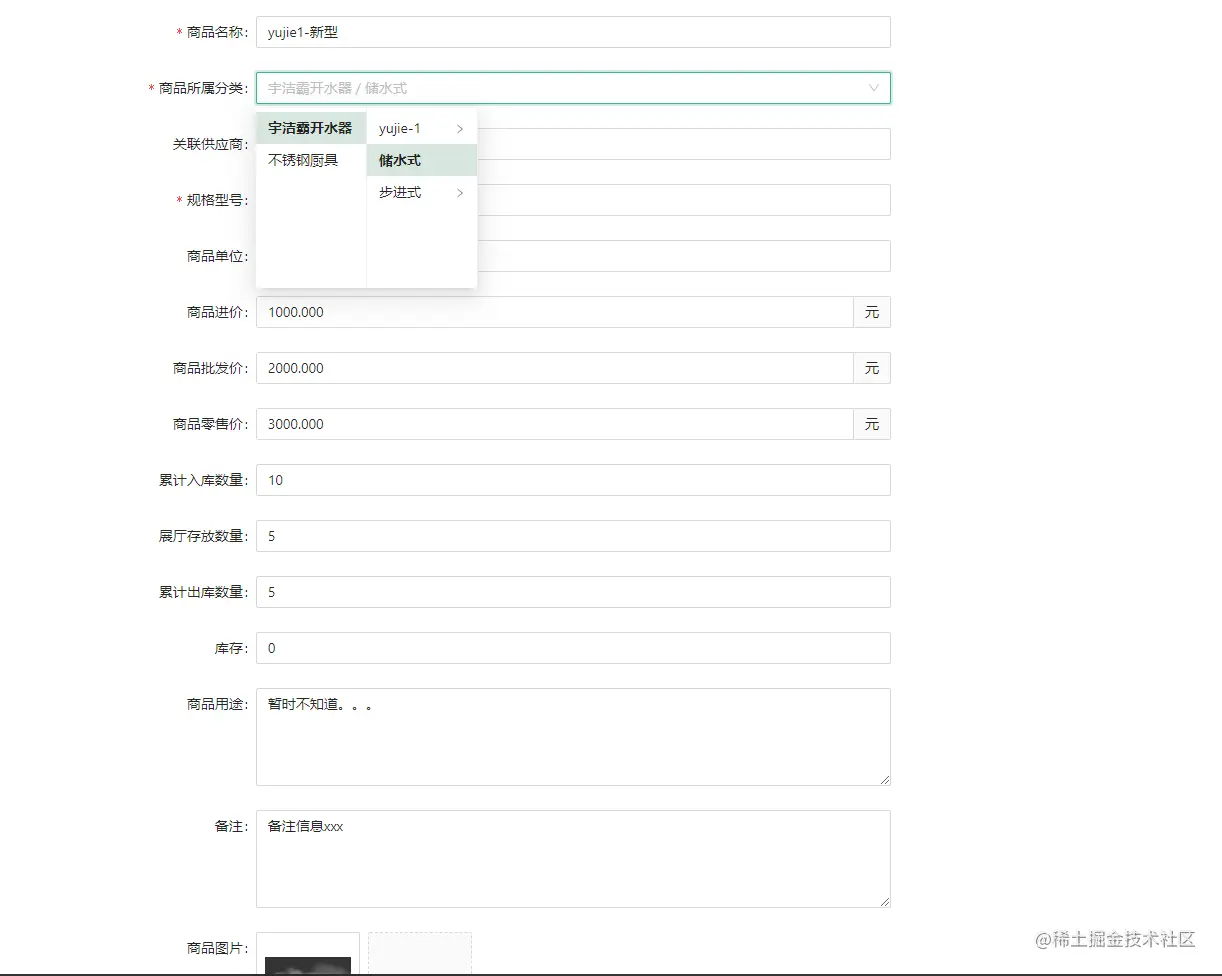Click the 累计入库数量 field with value 10
1222x976 pixels.
pyautogui.click(x=573, y=480)
